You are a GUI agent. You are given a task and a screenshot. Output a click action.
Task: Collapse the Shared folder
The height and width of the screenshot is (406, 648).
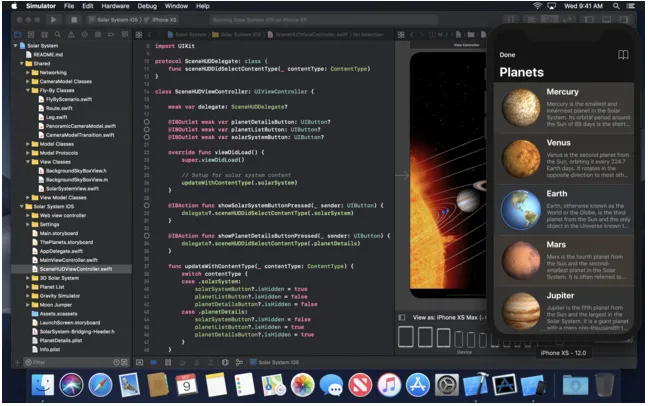tap(22, 63)
